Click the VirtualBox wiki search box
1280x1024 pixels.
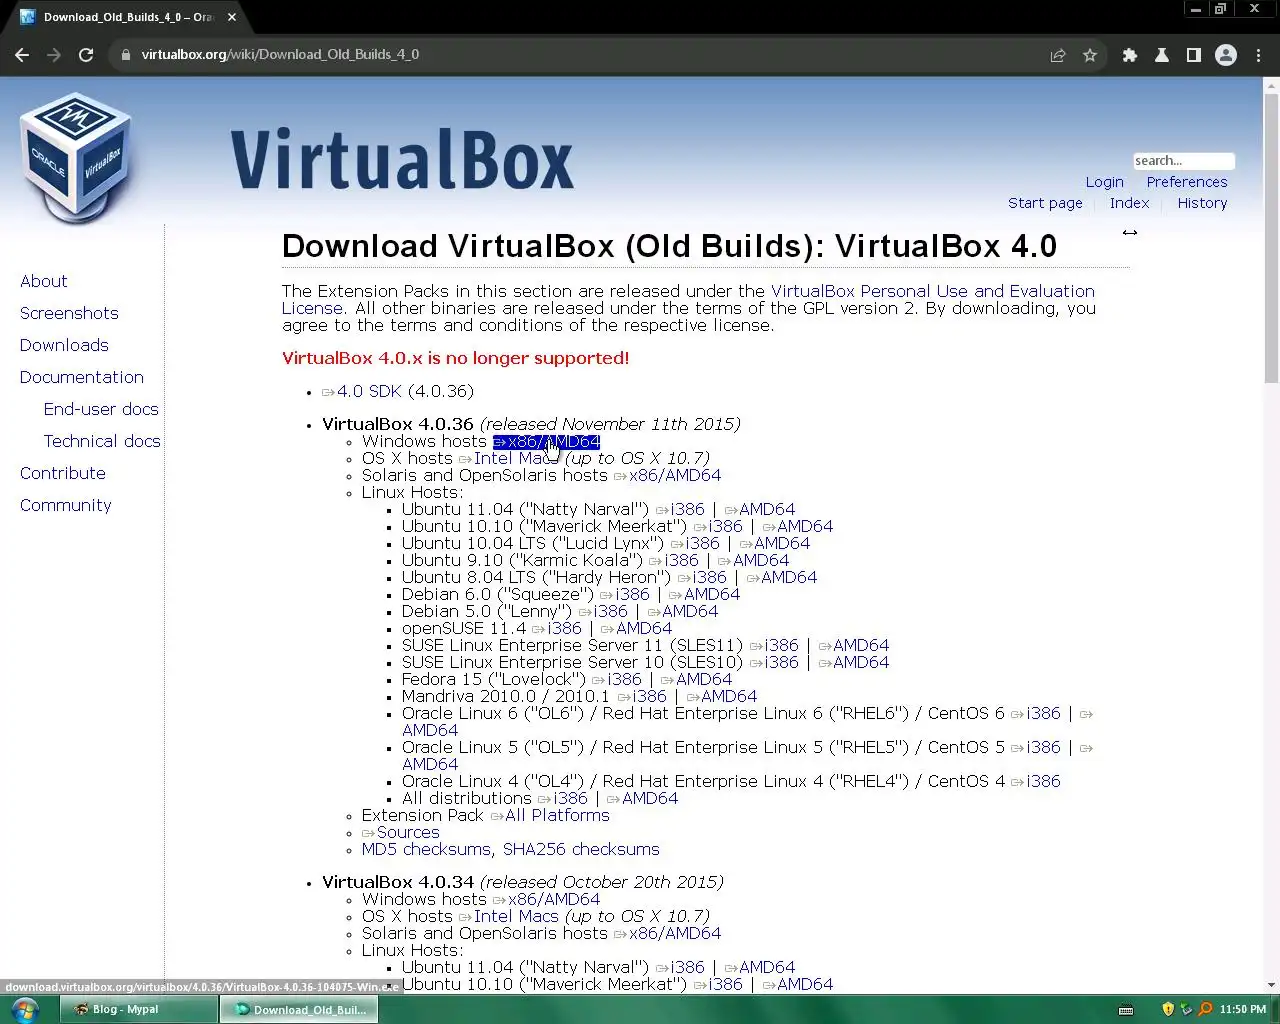pyautogui.click(x=1184, y=161)
